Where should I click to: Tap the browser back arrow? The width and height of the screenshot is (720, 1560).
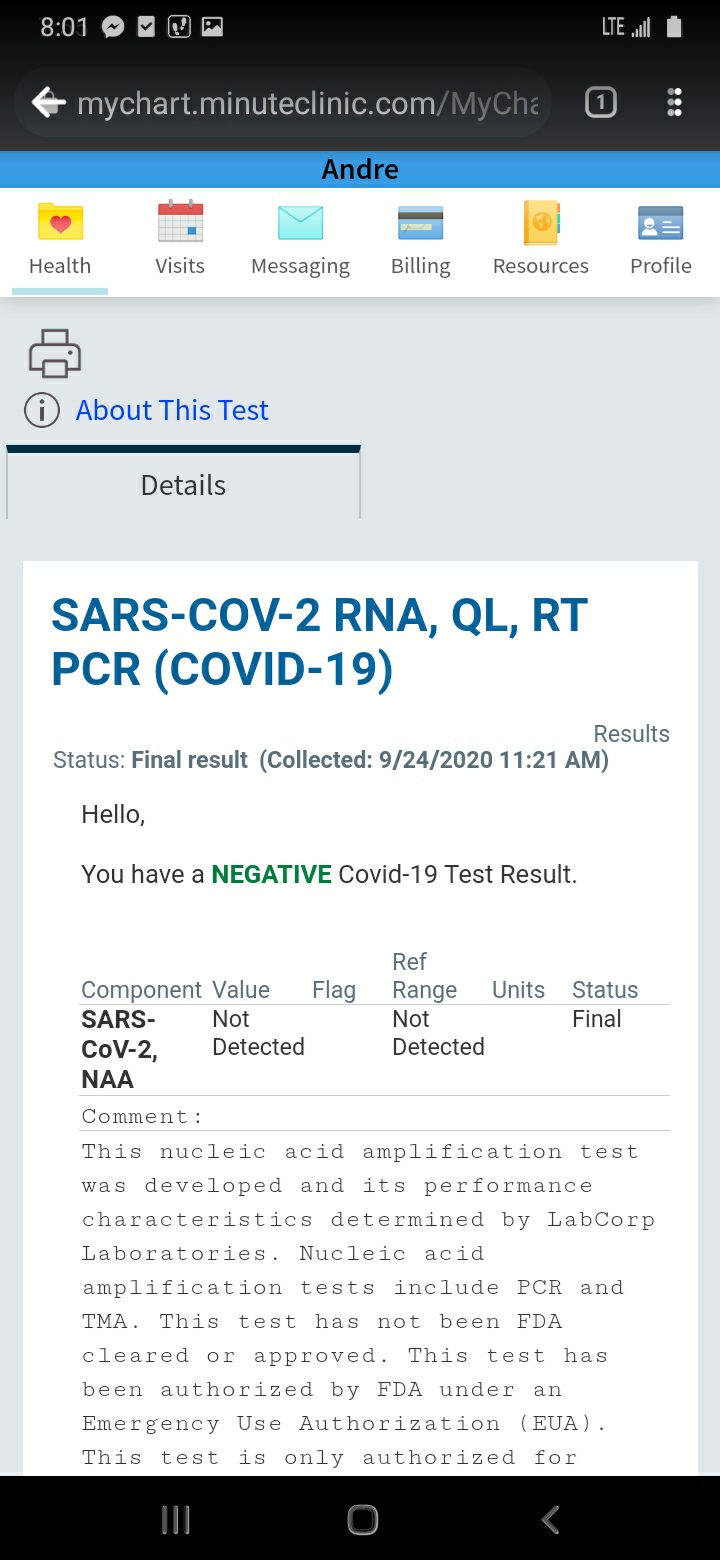[48, 102]
